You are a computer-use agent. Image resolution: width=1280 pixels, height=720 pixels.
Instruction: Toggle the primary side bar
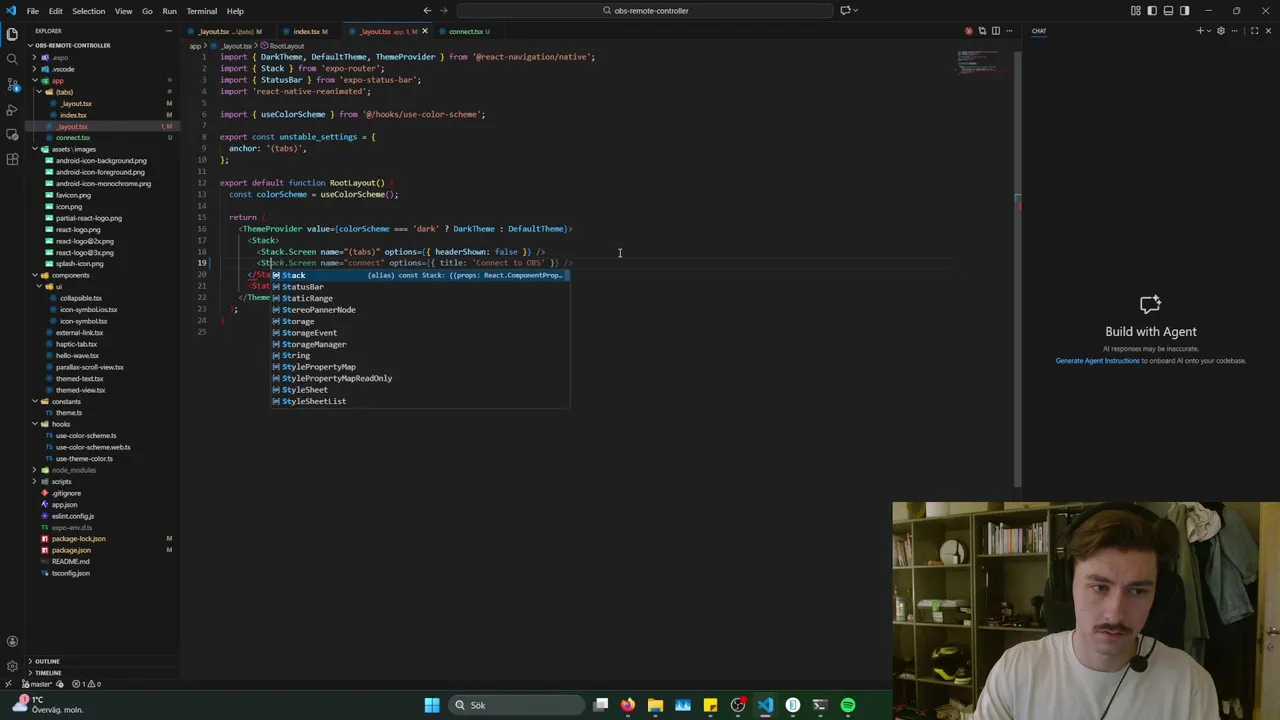tap(1152, 10)
